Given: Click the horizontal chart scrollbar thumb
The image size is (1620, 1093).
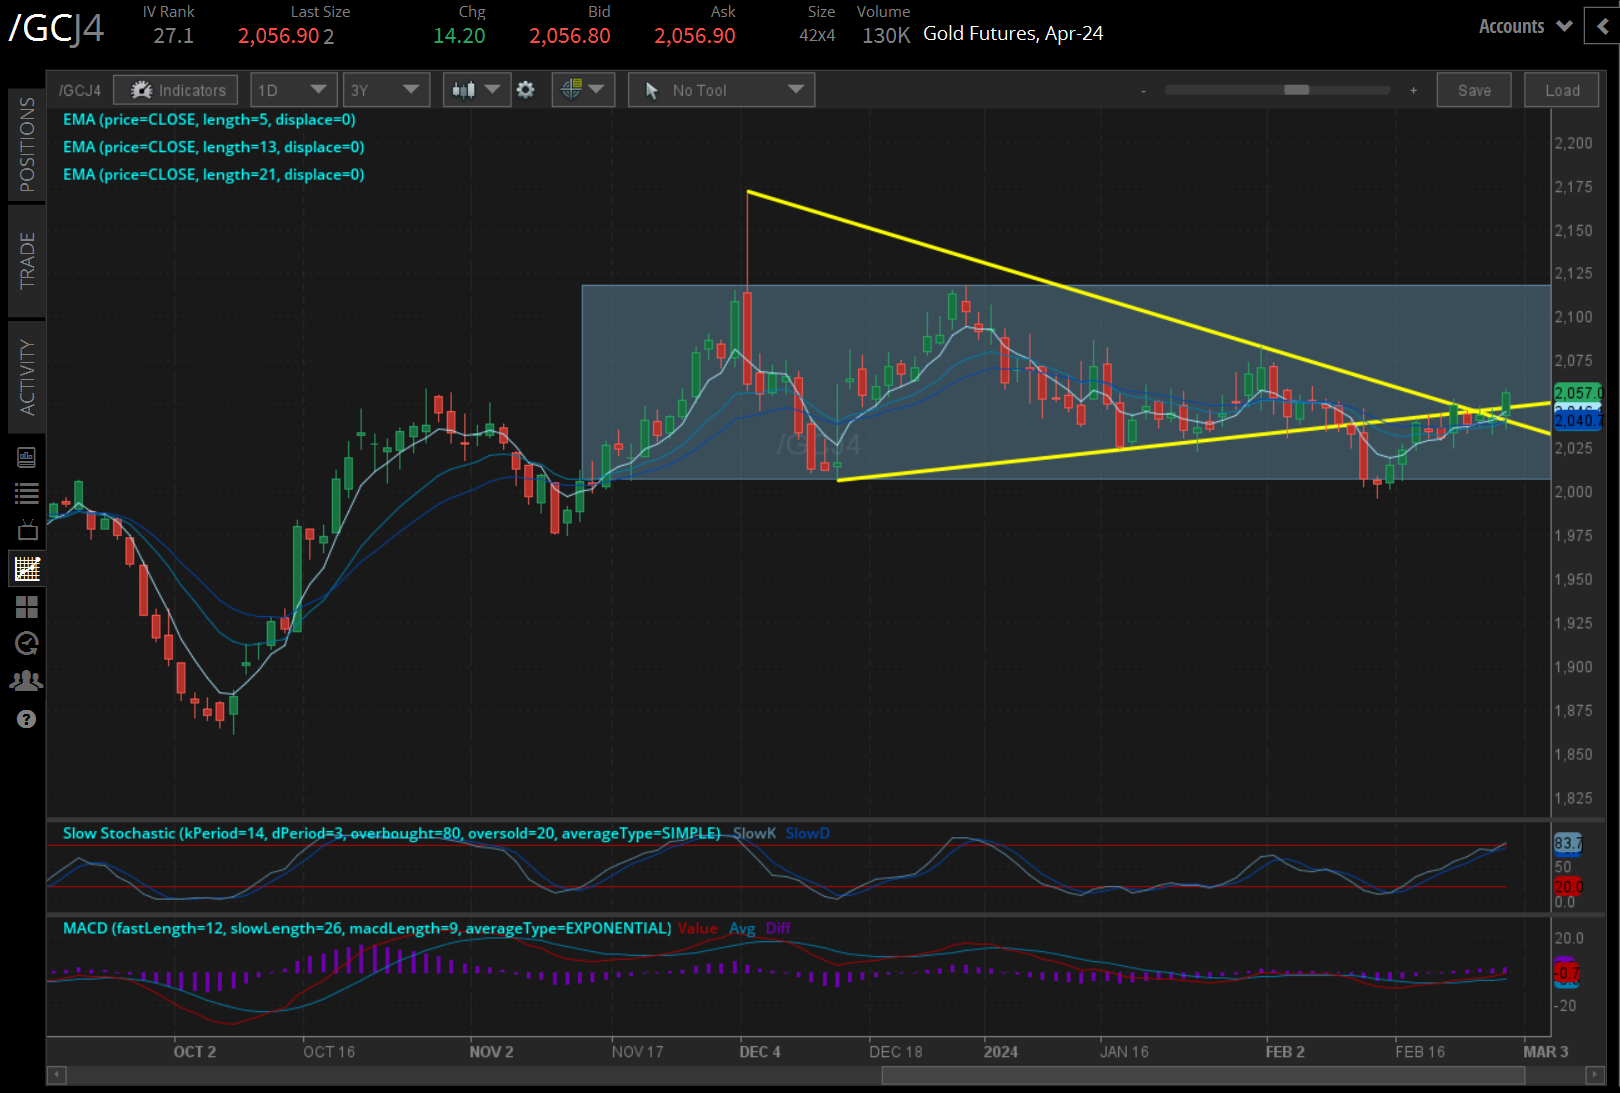Looking at the screenshot, I should point(1203,1075).
